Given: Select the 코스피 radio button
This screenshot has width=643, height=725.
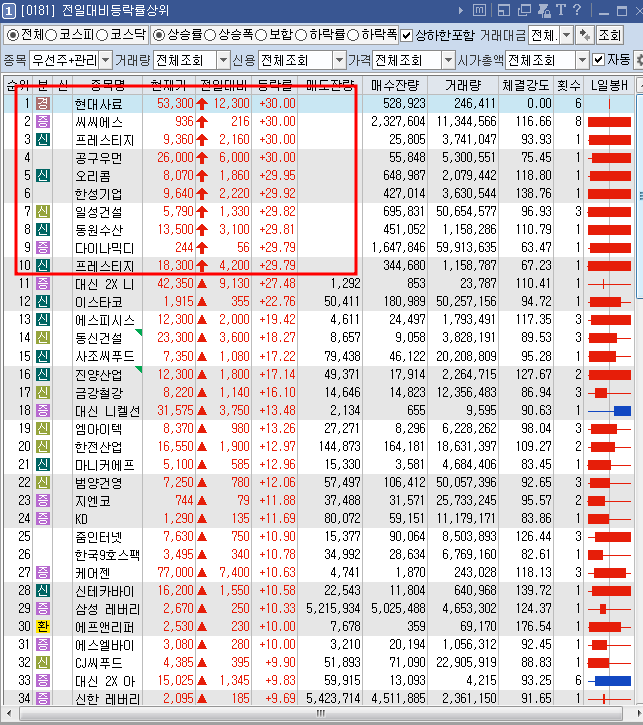Looking at the screenshot, I should [x=51, y=35].
